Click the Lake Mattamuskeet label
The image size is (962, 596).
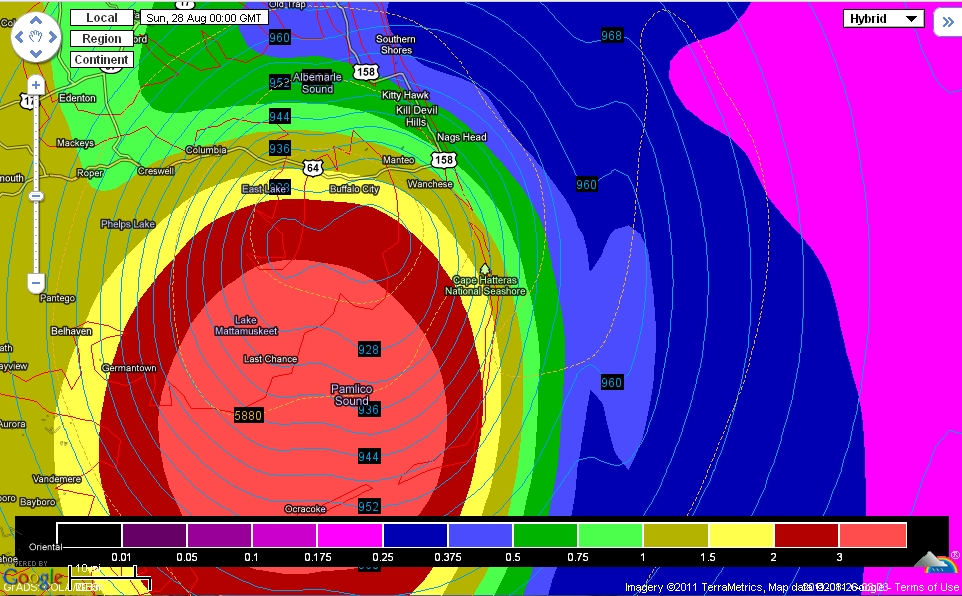coord(246,325)
